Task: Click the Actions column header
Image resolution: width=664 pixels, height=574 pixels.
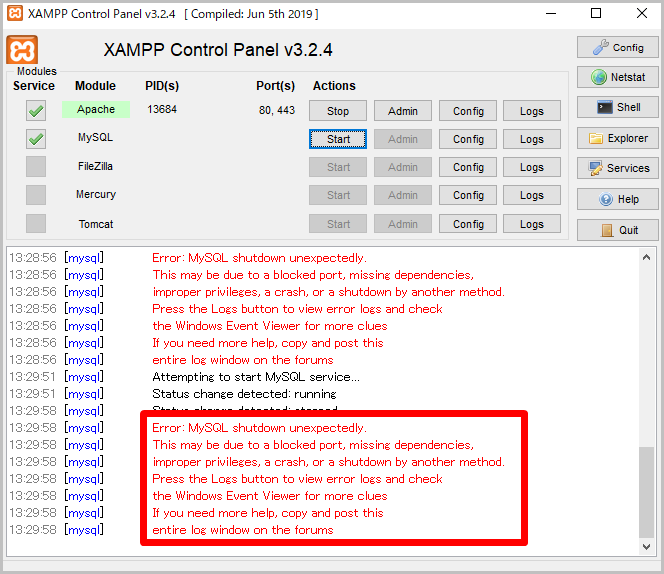Action: 334,86
